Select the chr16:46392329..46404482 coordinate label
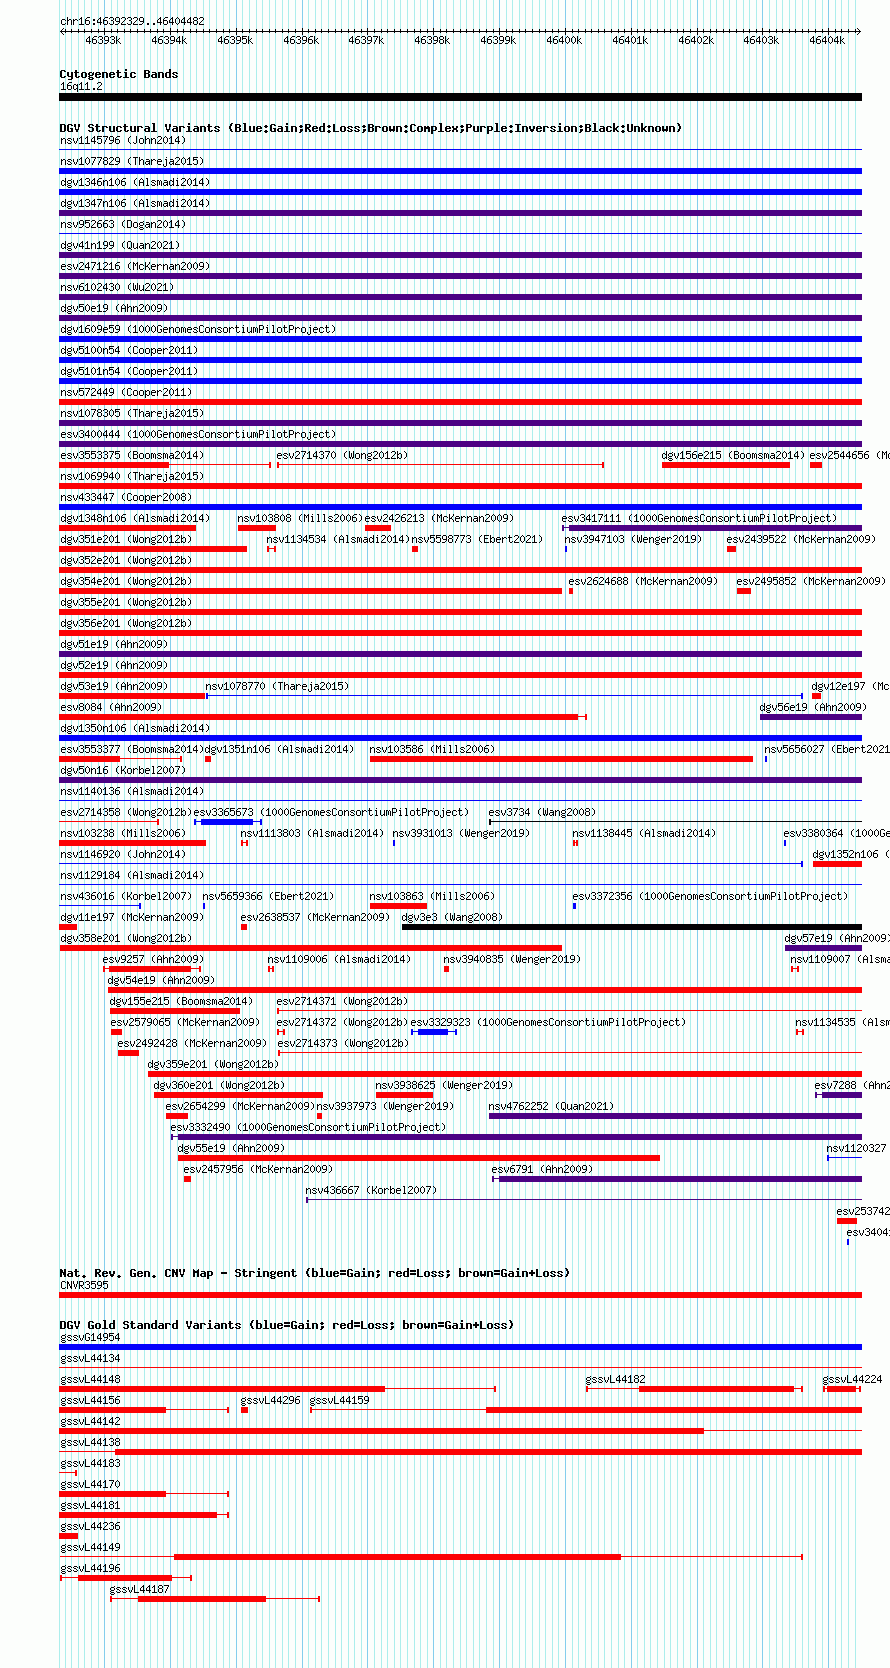The image size is (890, 1668). click(x=132, y=21)
